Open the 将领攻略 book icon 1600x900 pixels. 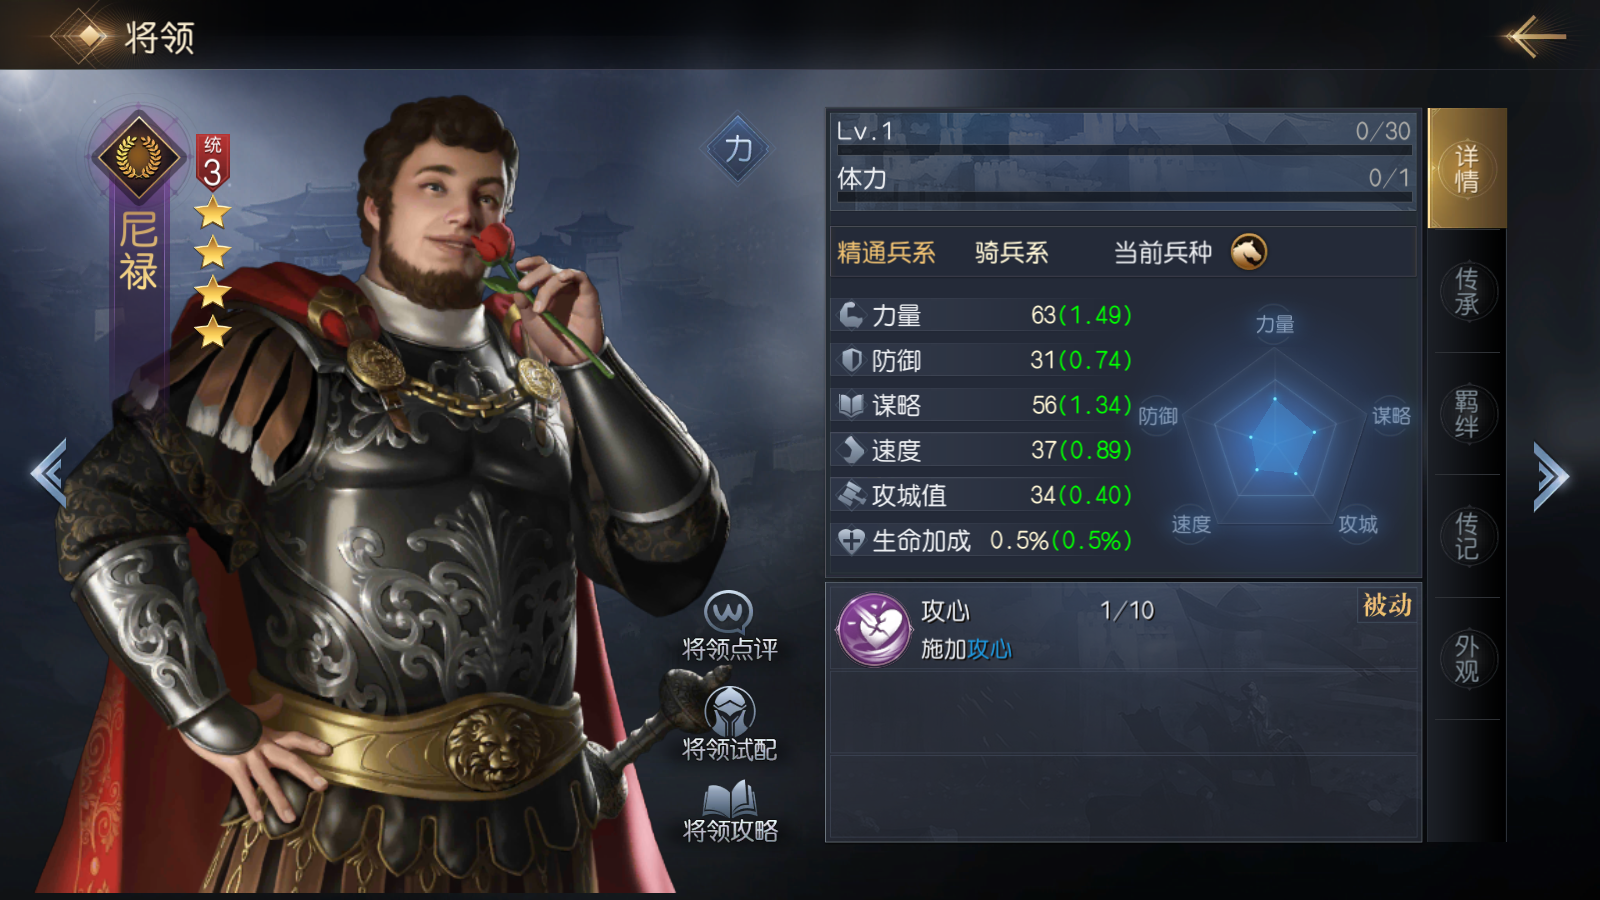[x=730, y=799]
